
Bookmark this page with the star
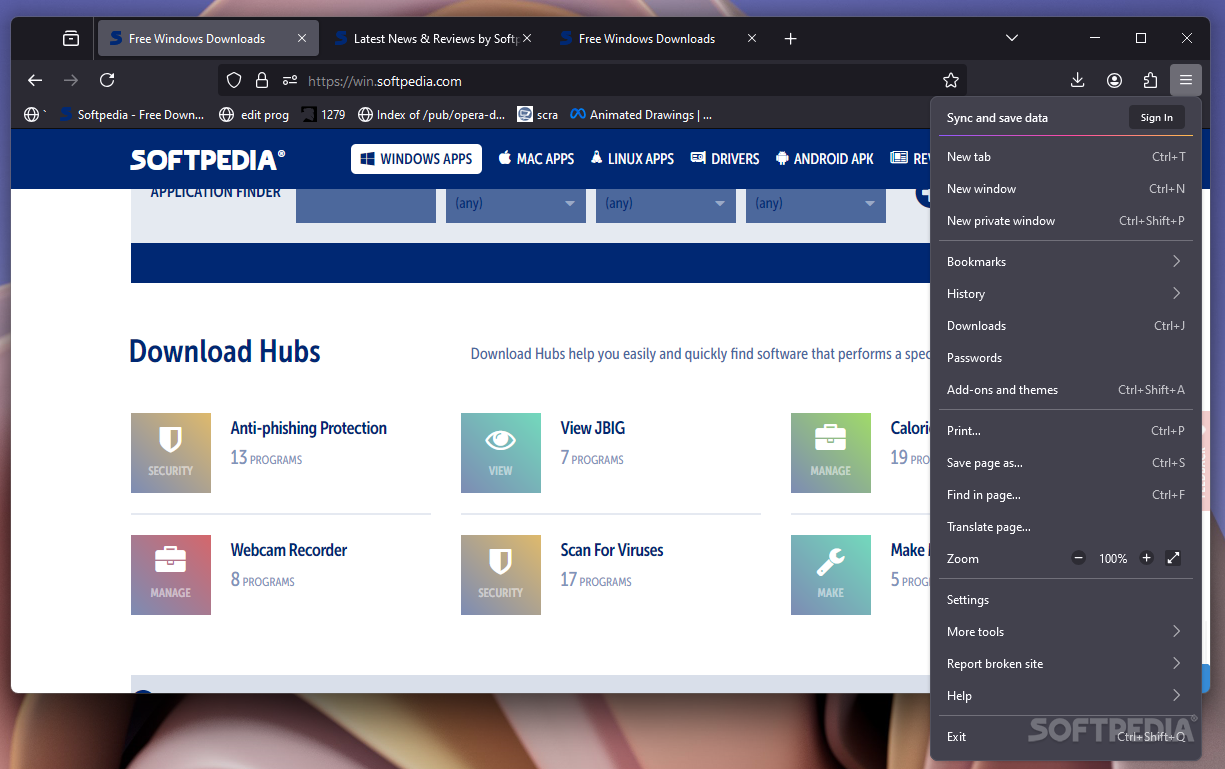point(951,81)
